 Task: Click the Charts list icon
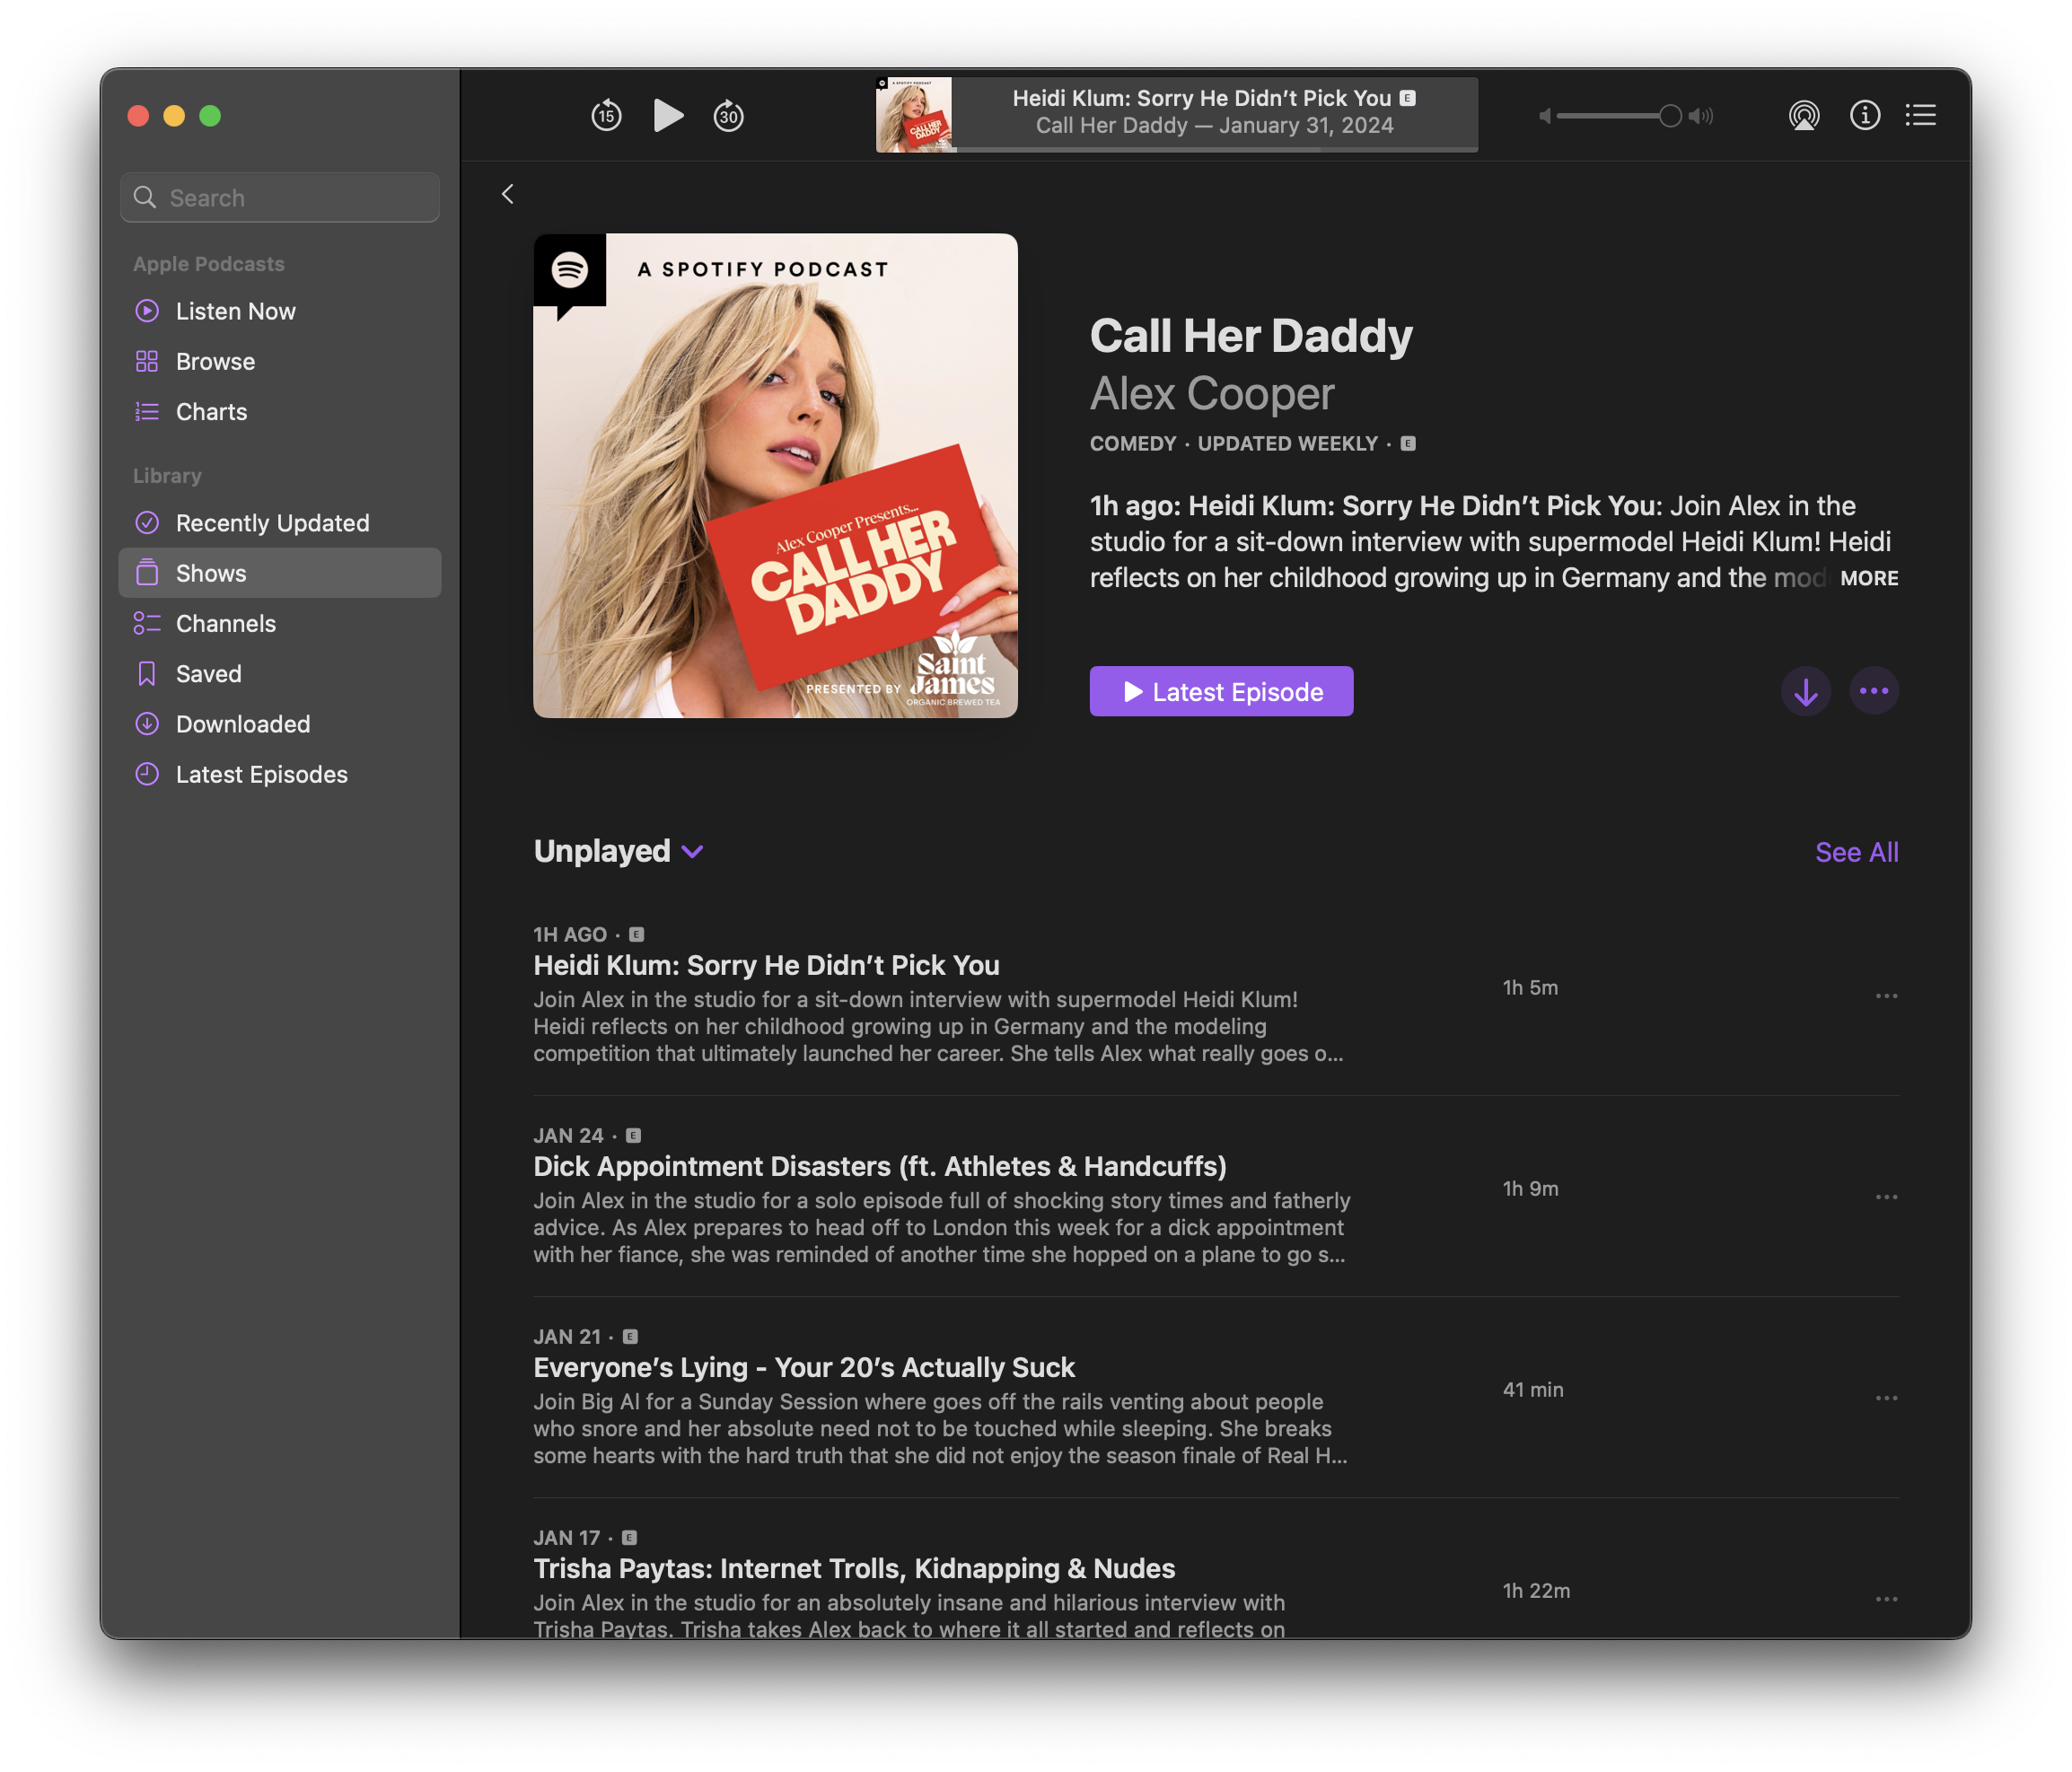147,411
